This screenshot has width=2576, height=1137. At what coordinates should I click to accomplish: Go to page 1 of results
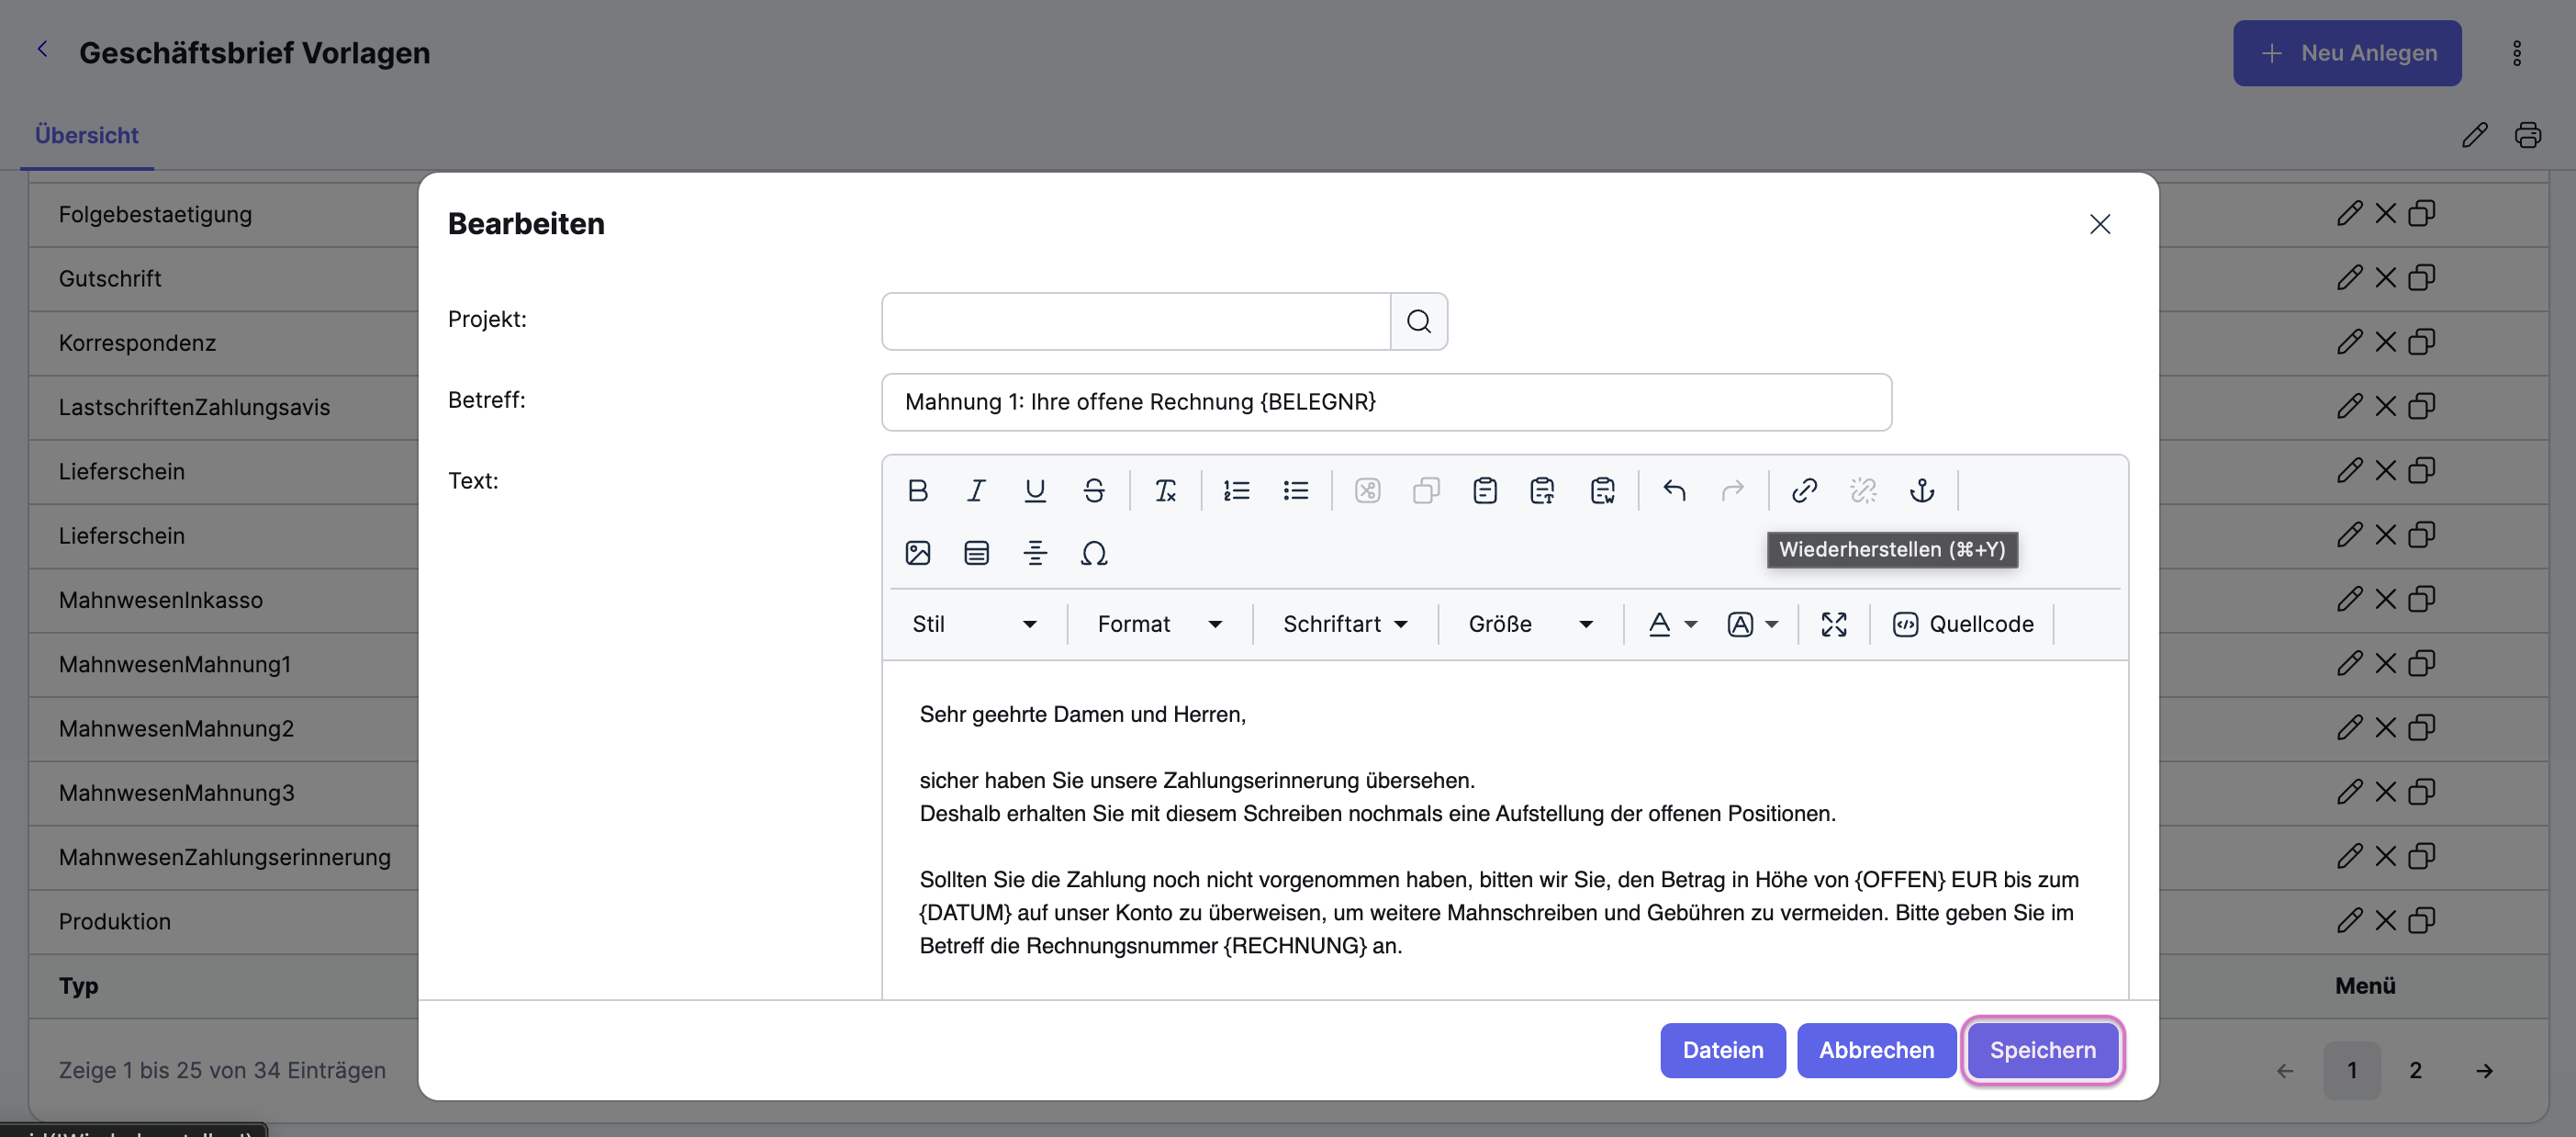(2352, 1070)
